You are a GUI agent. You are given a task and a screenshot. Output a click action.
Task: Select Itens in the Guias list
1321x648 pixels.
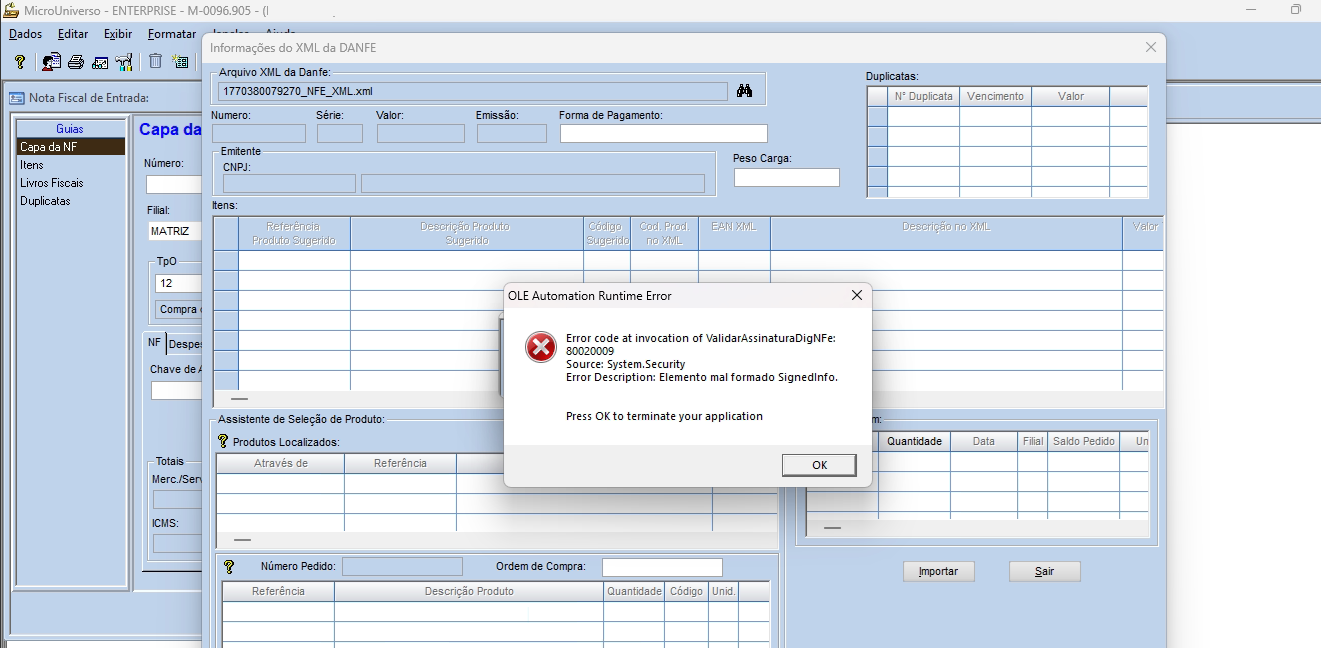32,165
